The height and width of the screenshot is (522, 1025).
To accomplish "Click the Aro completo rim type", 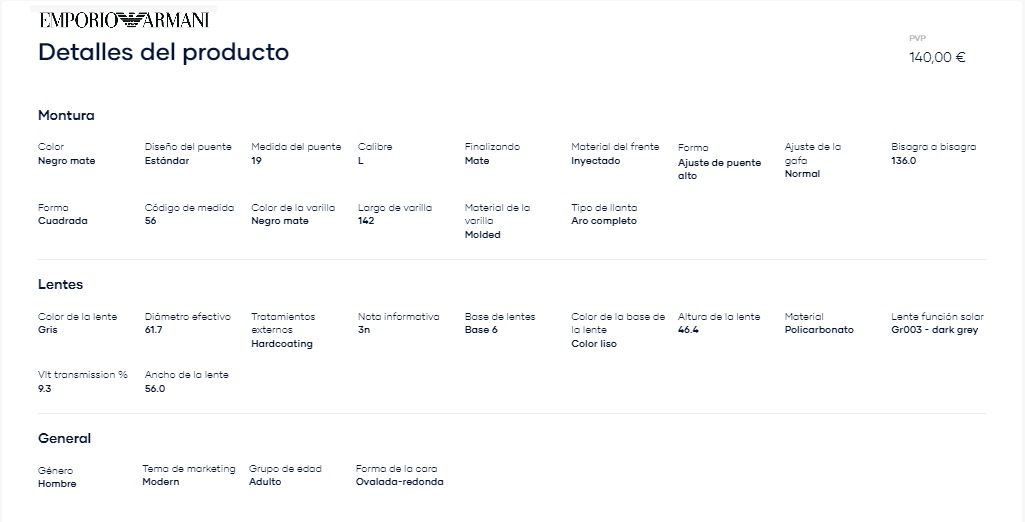I will pos(604,221).
